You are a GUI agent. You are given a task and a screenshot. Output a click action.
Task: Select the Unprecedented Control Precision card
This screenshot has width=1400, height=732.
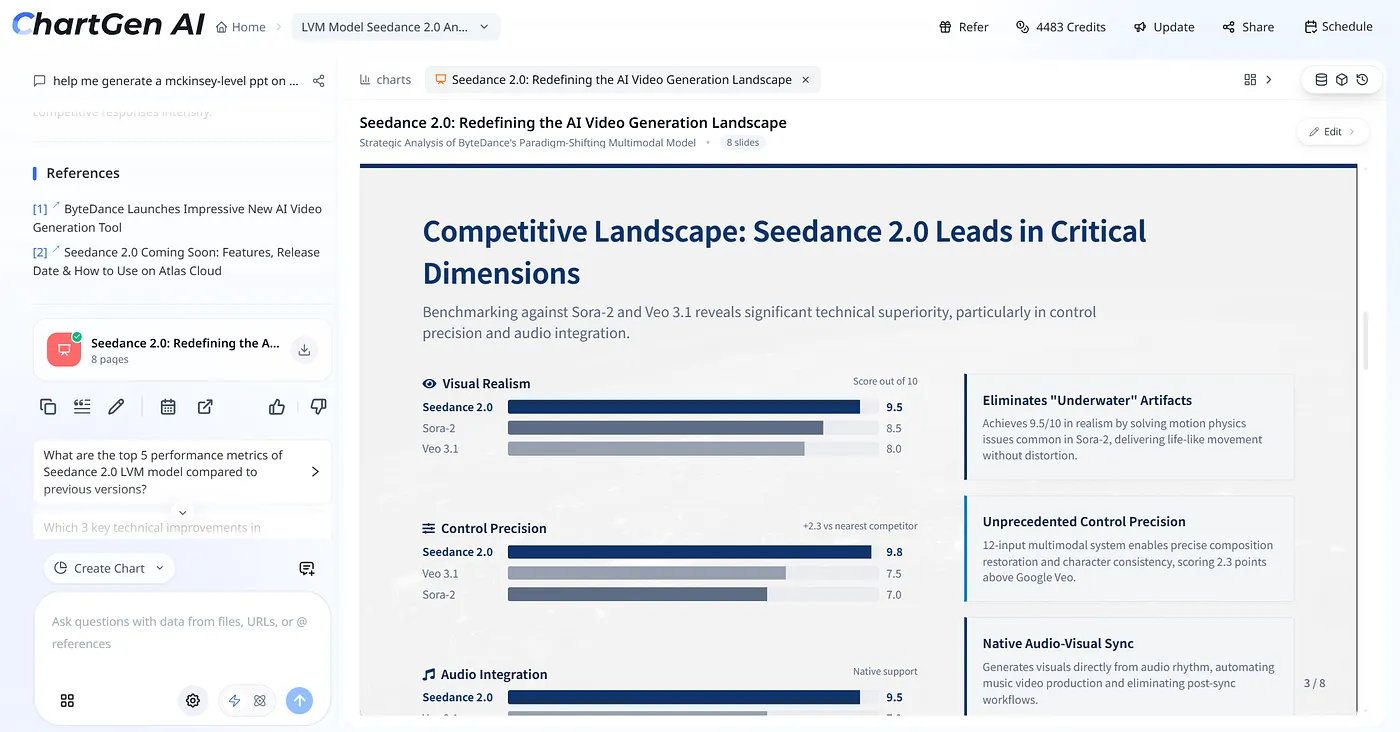1129,549
